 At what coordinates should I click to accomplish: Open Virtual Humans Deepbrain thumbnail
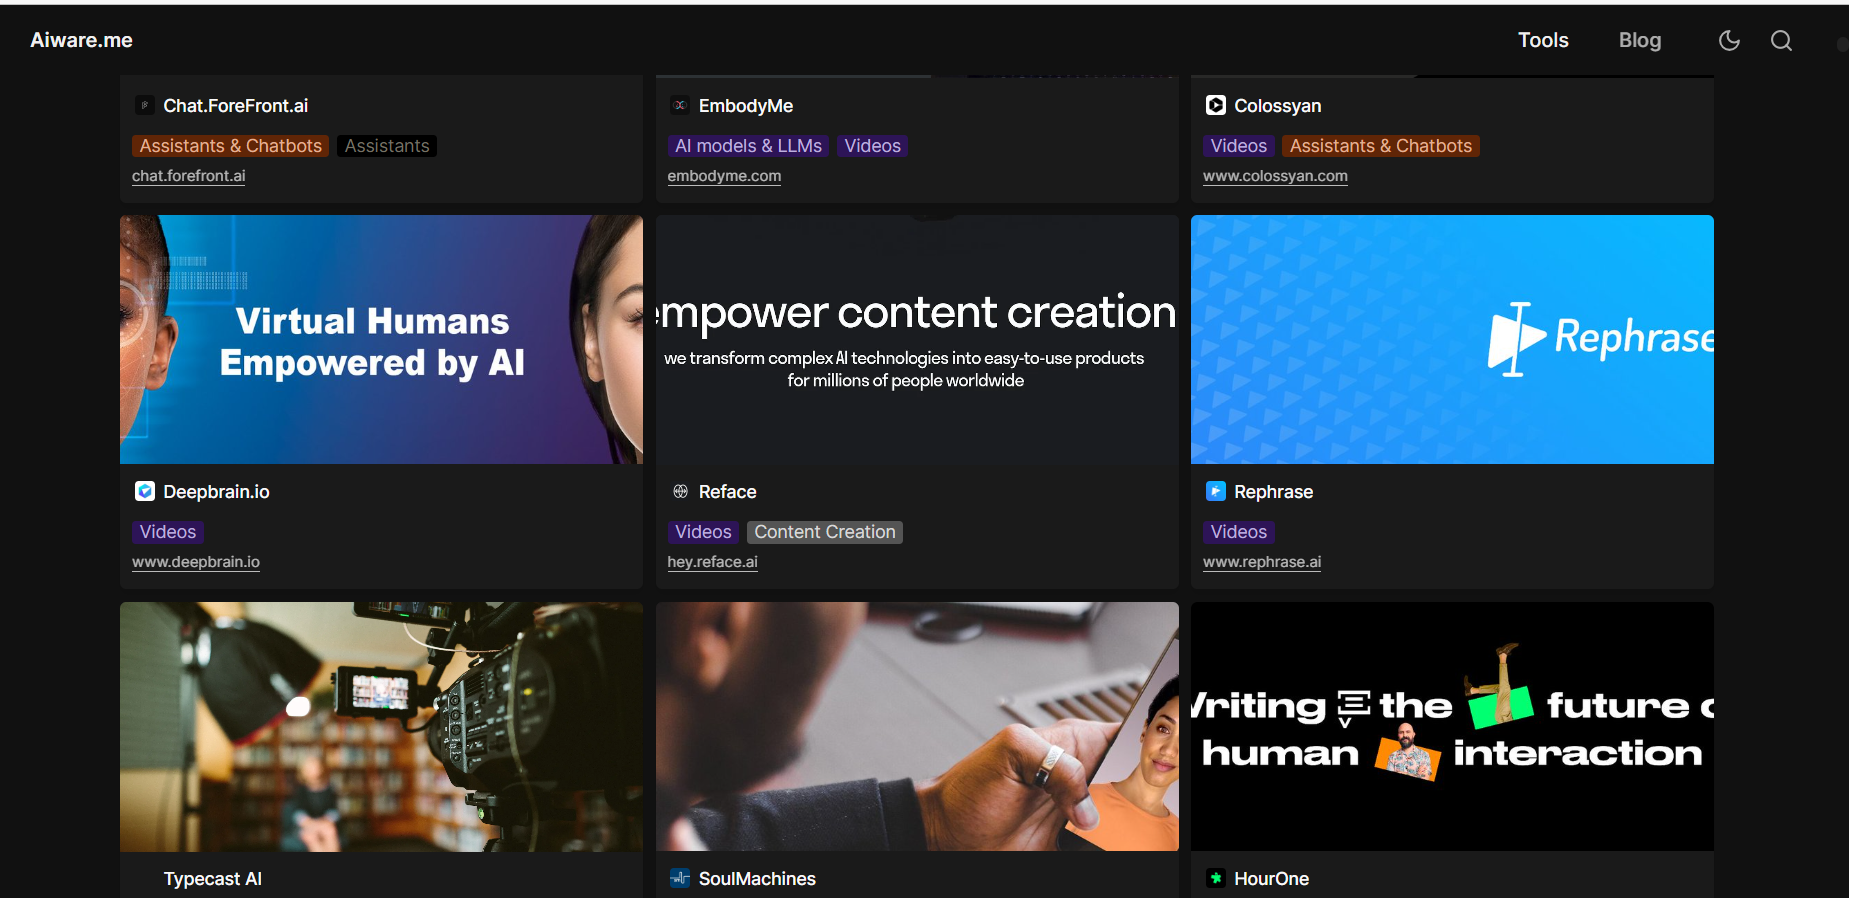point(381,340)
